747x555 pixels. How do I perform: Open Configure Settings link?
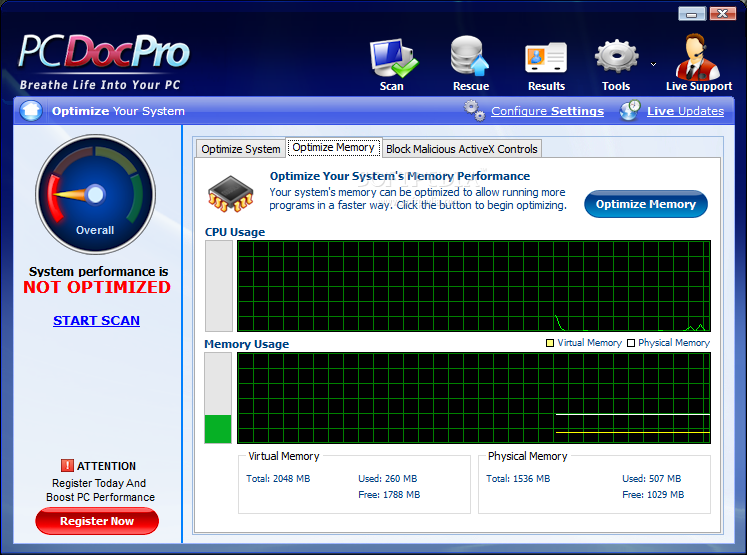tap(547, 111)
